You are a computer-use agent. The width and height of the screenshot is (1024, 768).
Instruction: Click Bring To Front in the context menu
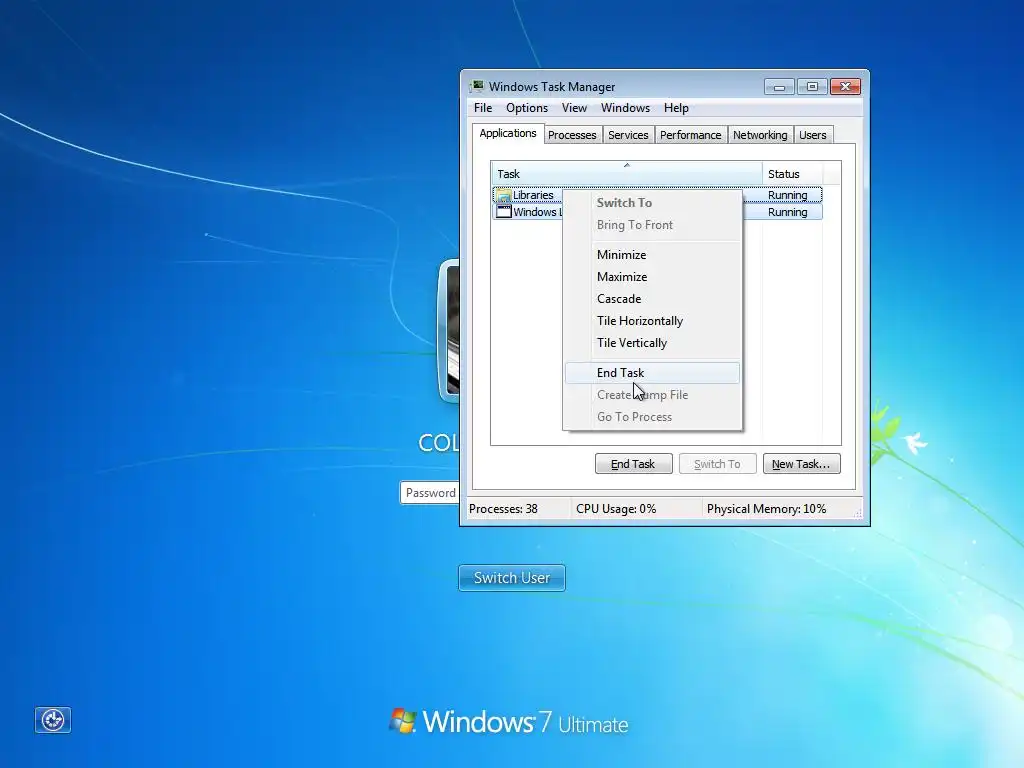tap(652, 225)
